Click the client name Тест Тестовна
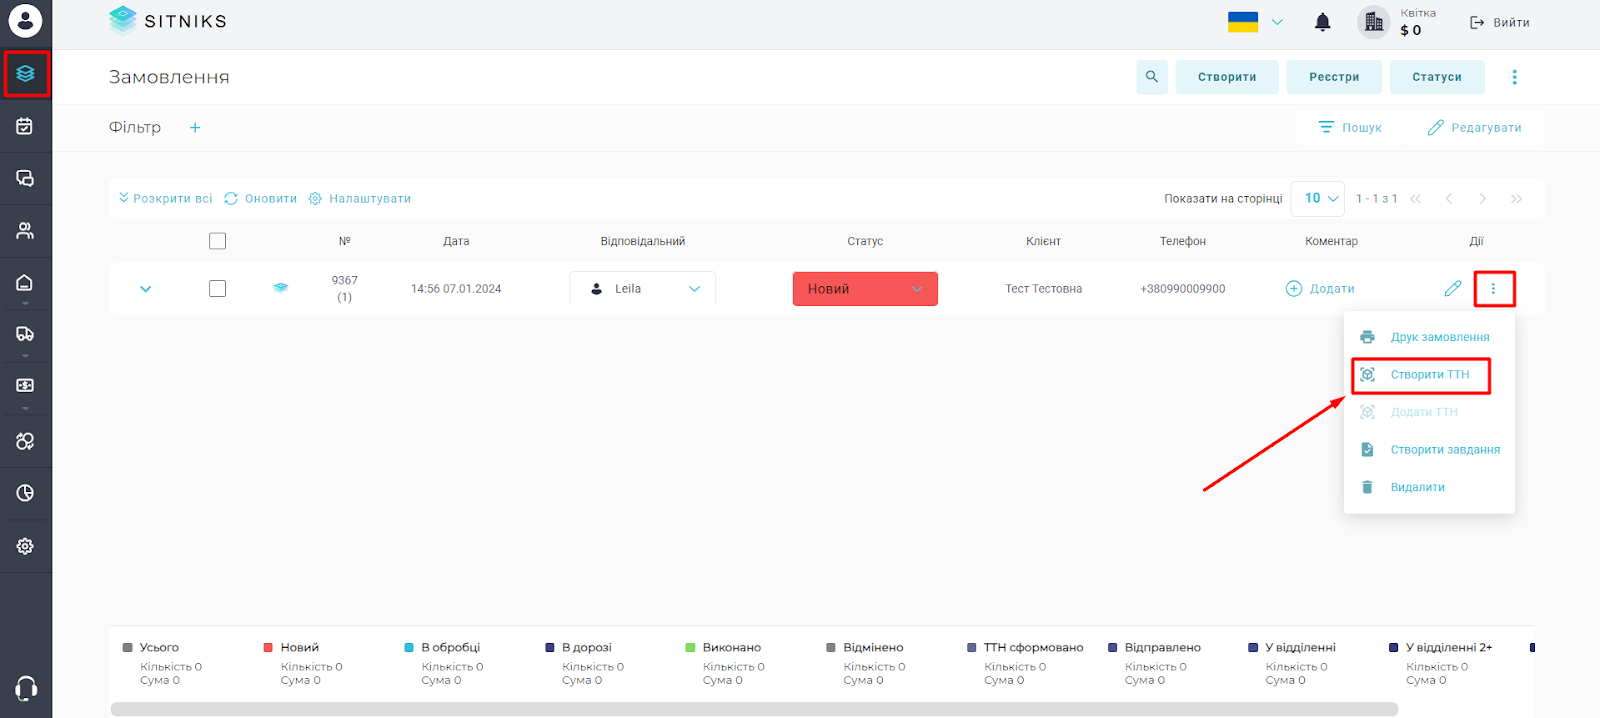This screenshot has width=1600, height=718. (x=1043, y=289)
